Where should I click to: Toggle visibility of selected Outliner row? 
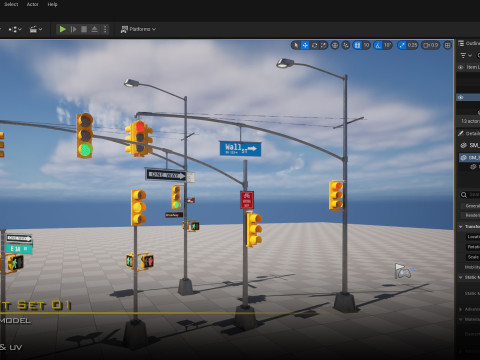(461, 97)
